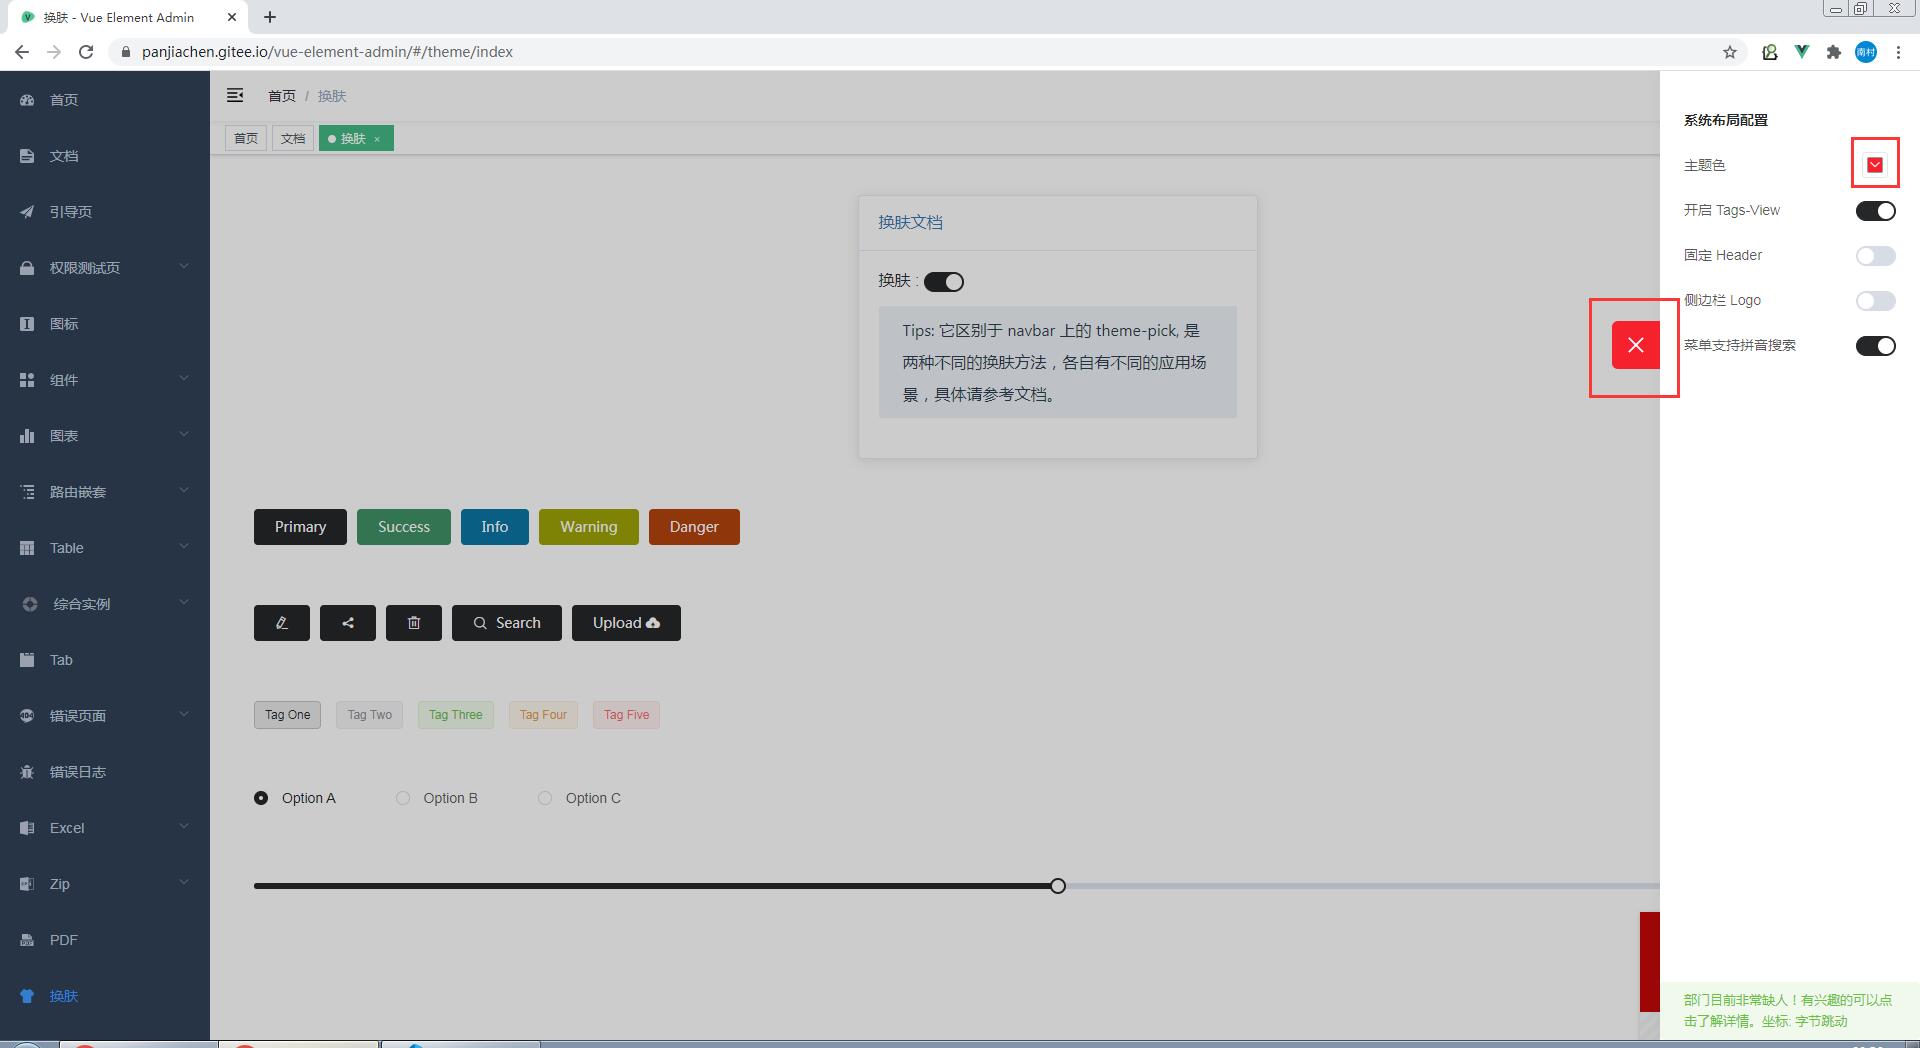Click the browser address bar URL
The height and width of the screenshot is (1048, 1920).
pyautogui.click(x=327, y=52)
